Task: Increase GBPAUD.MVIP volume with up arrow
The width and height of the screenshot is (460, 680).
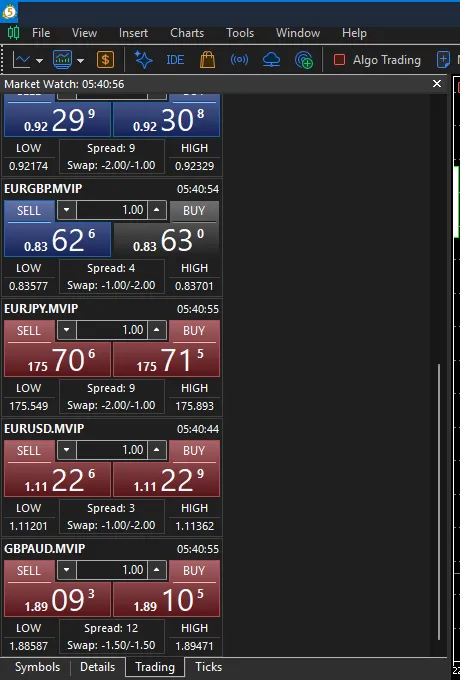Action: click(157, 570)
